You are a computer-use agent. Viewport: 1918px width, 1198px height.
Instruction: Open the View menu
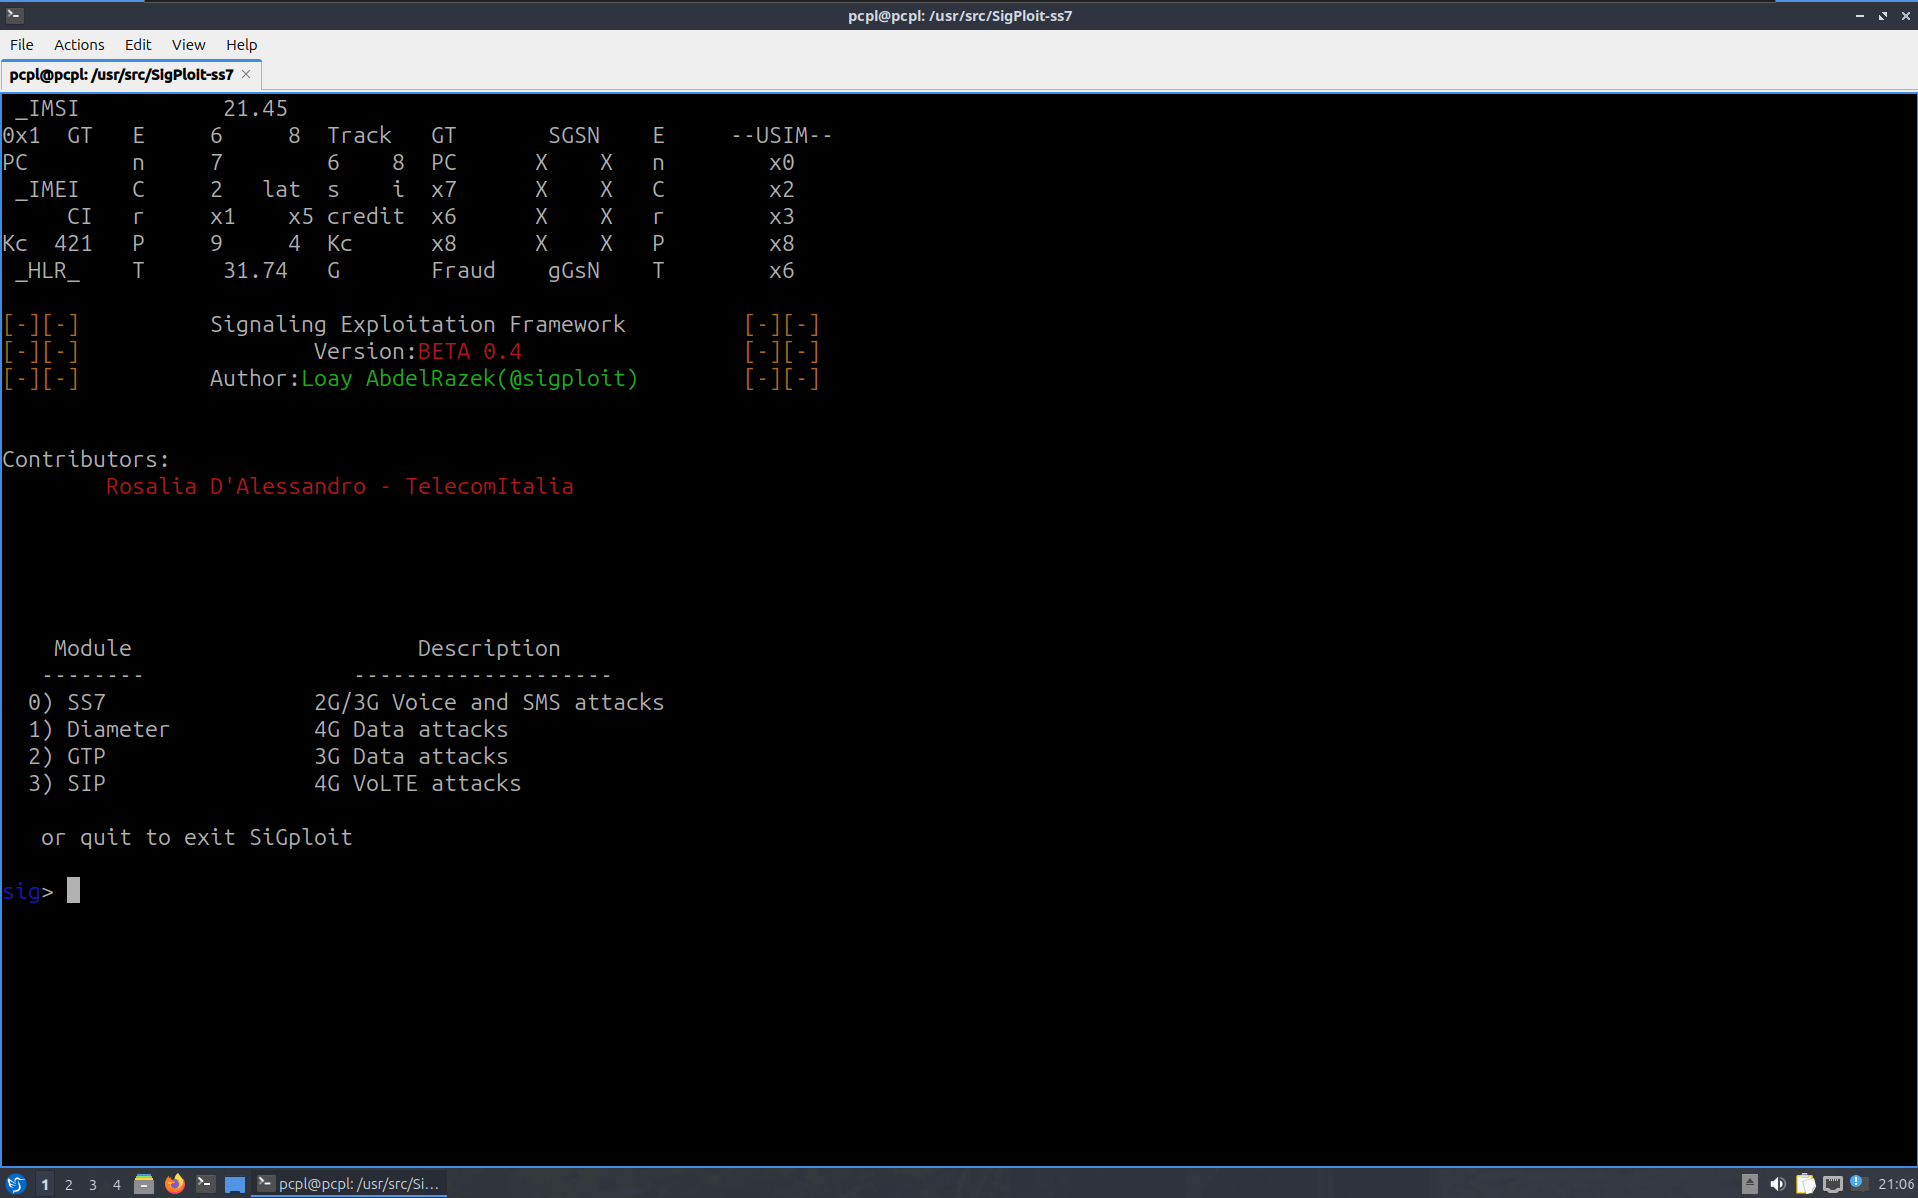[x=188, y=45]
